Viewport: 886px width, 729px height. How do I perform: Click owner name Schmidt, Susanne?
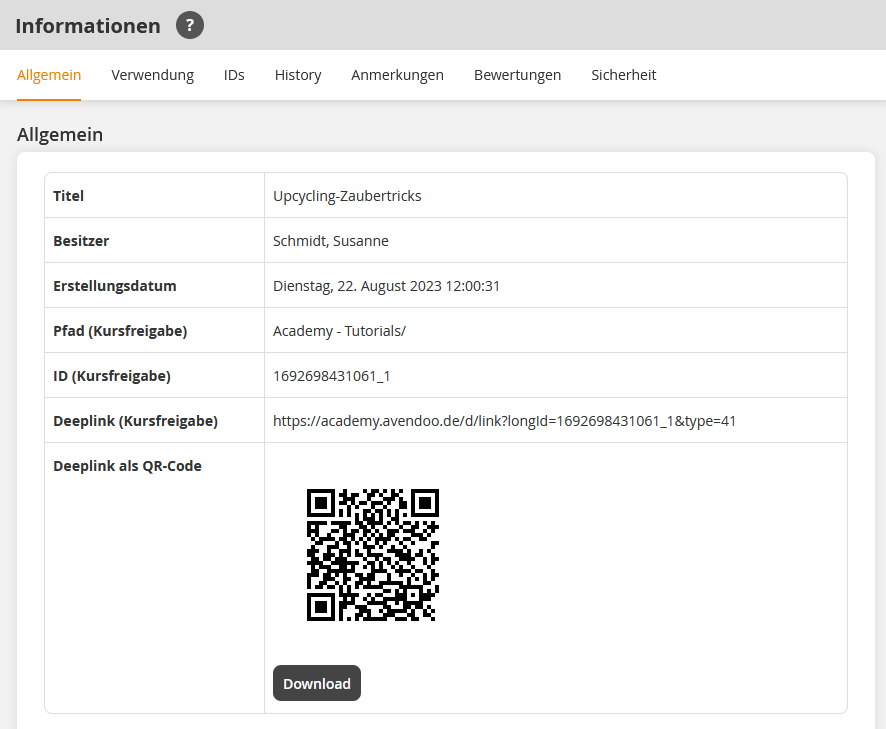(331, 241)
